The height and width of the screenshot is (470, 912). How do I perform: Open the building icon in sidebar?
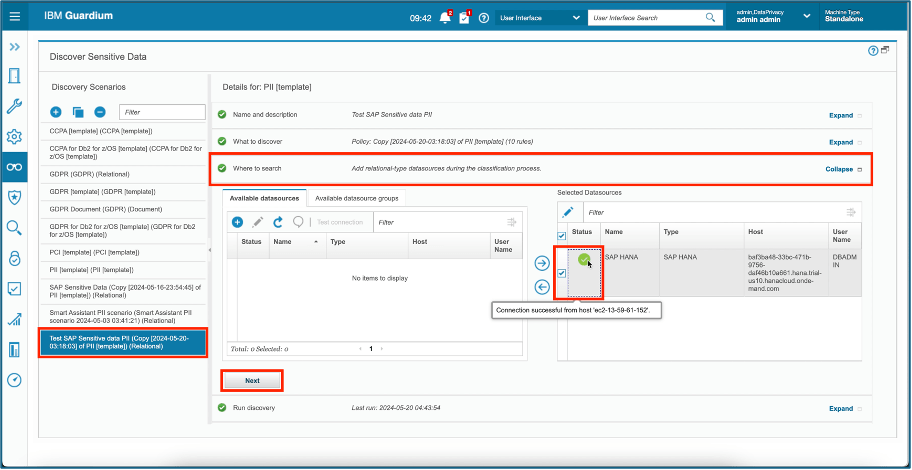[x=15, y=349]
